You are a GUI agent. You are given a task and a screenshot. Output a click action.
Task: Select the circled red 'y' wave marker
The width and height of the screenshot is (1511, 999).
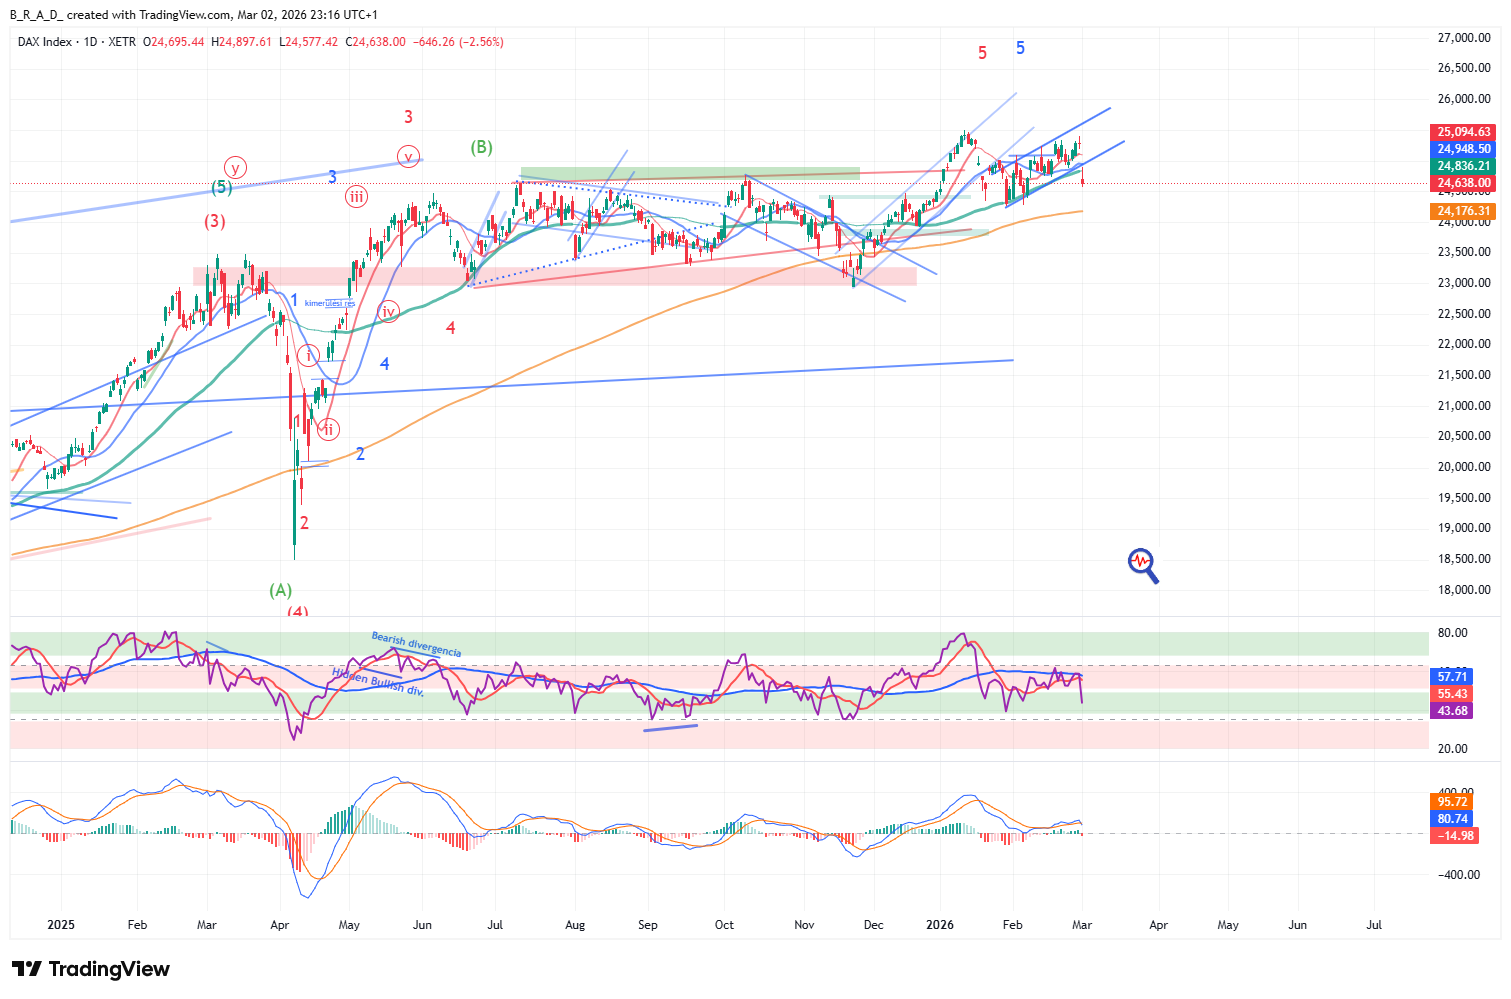[235, 168]
